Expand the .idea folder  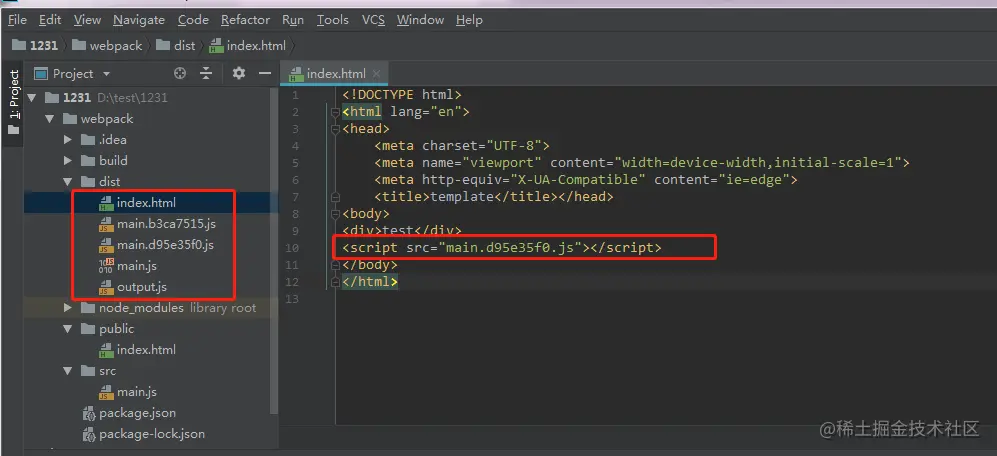pyautogui.click(x=68, y=140)
